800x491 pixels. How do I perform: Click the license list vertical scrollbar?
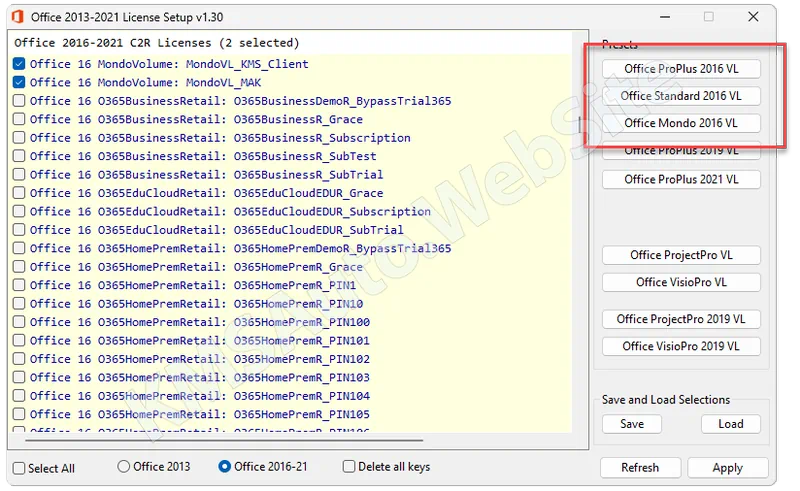[579, 126]
